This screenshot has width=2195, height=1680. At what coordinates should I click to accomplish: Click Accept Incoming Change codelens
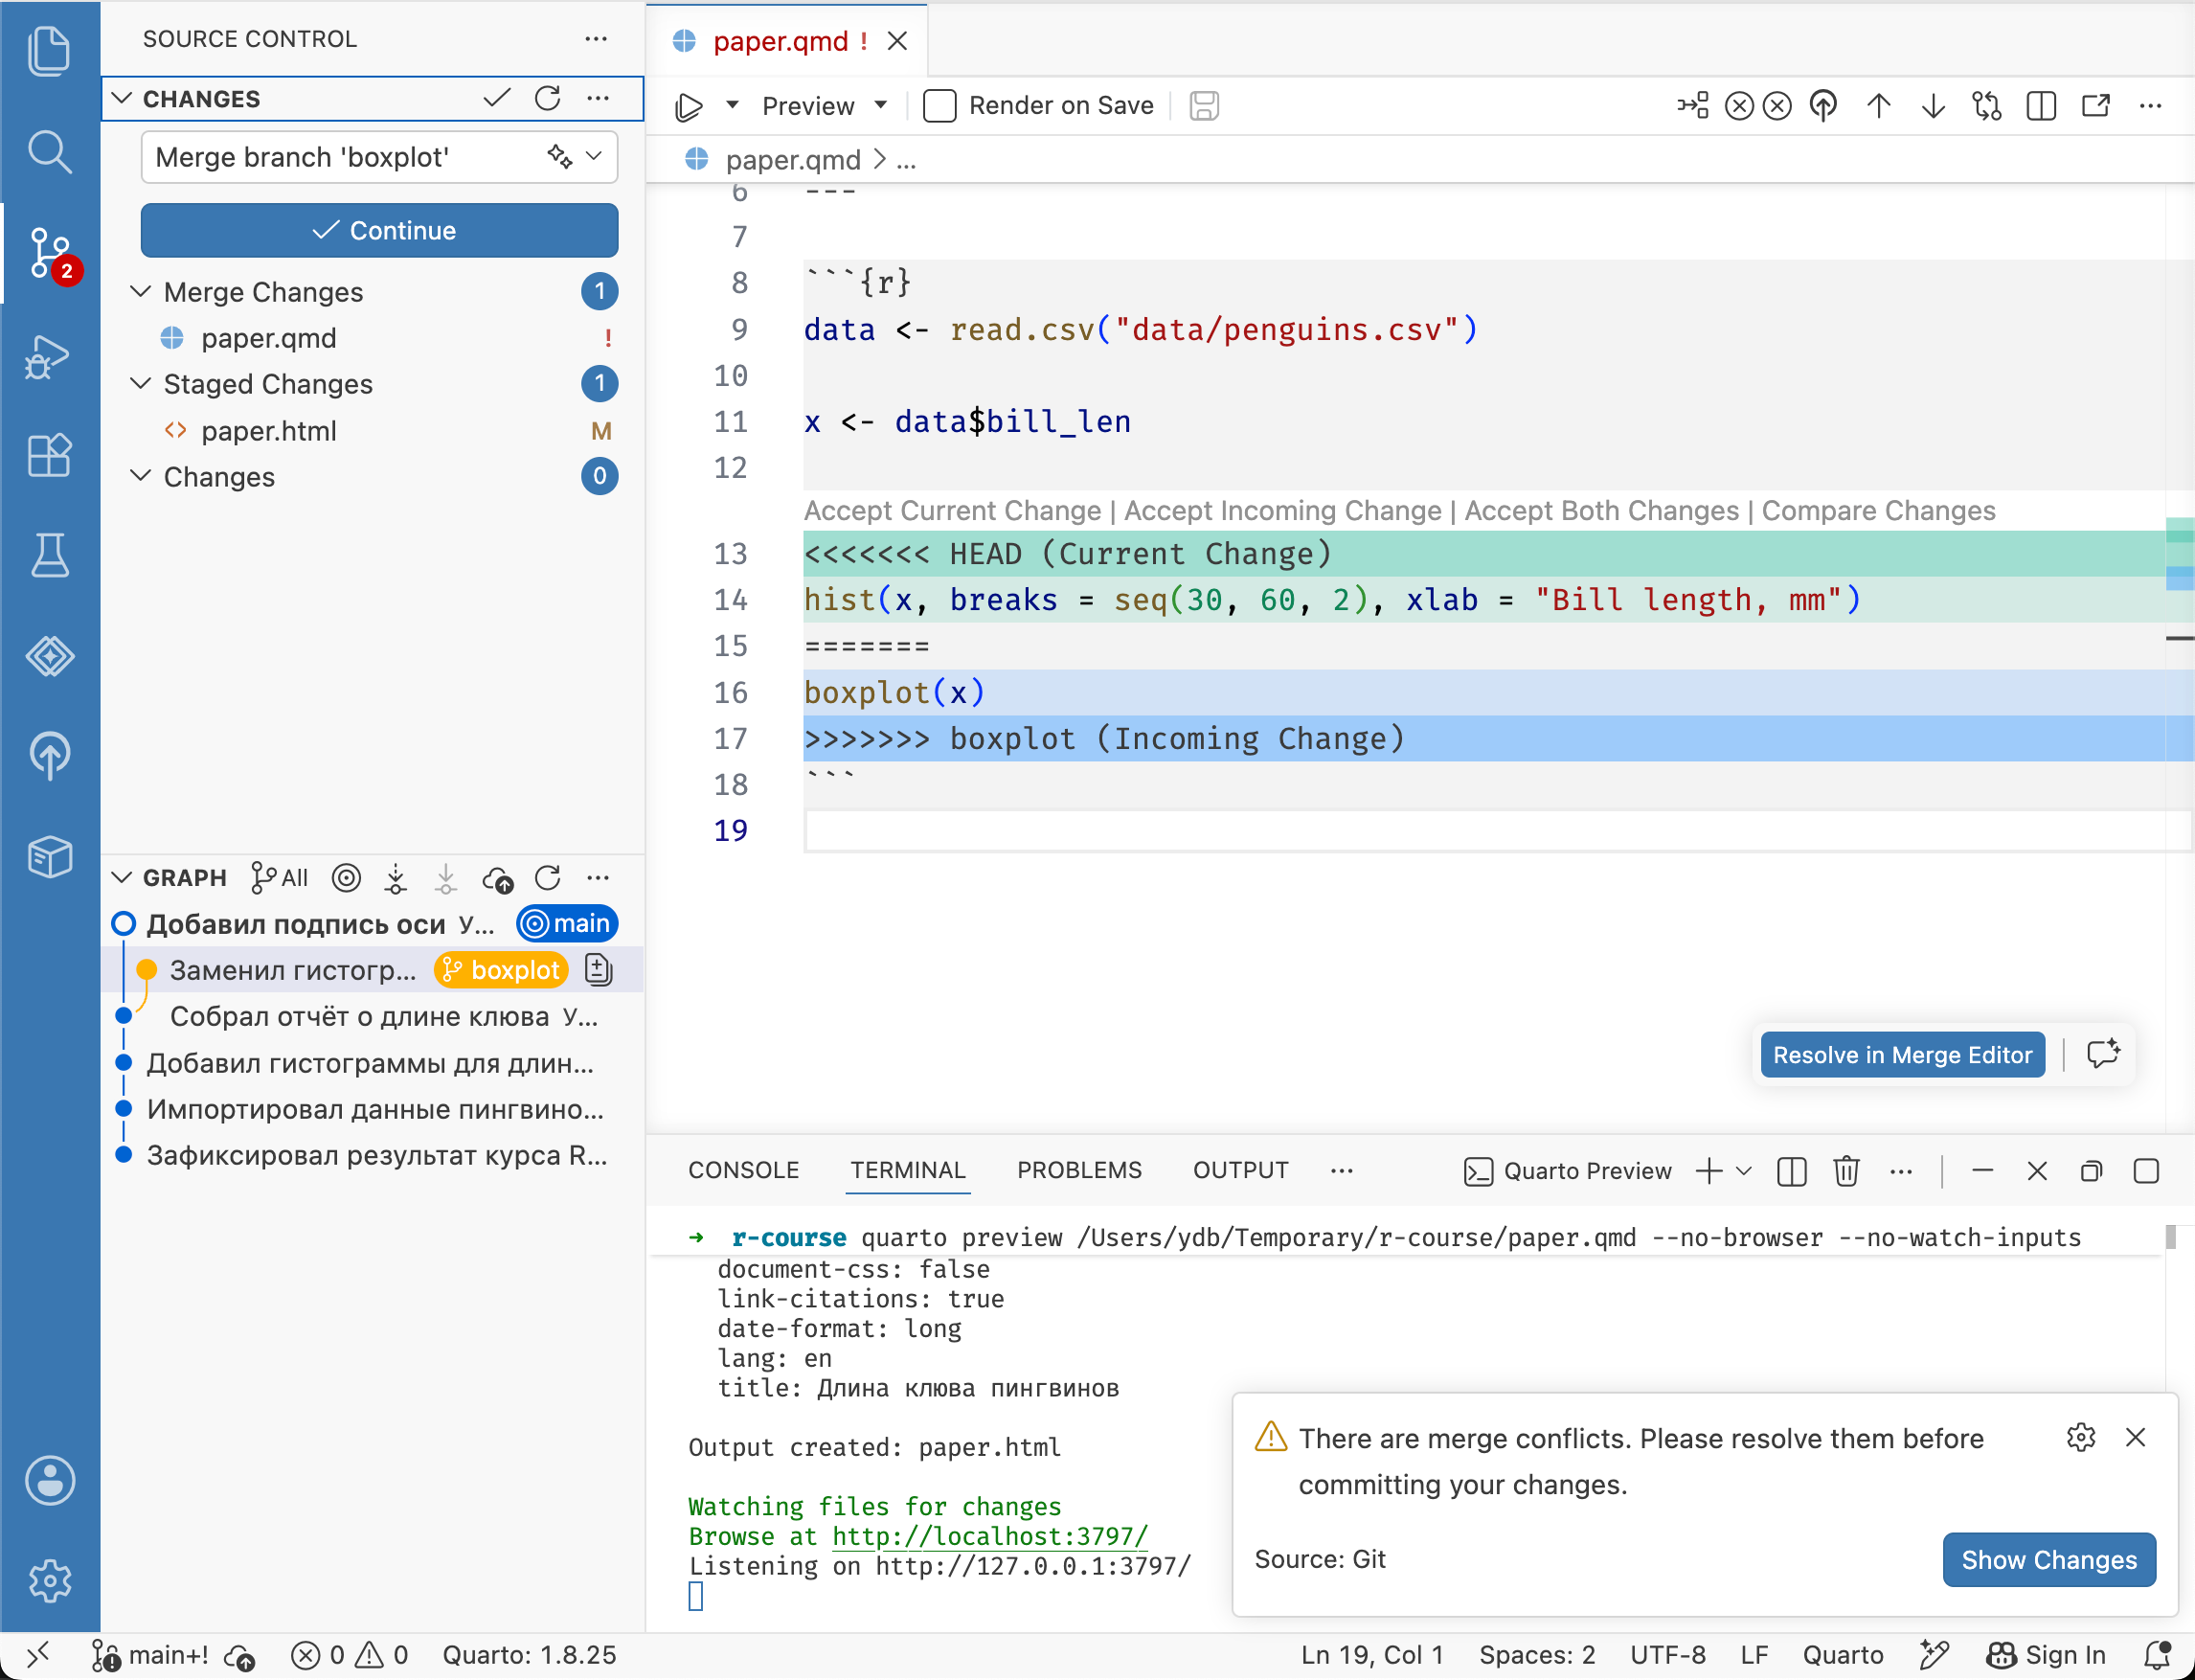click(x=1283, y=510)
